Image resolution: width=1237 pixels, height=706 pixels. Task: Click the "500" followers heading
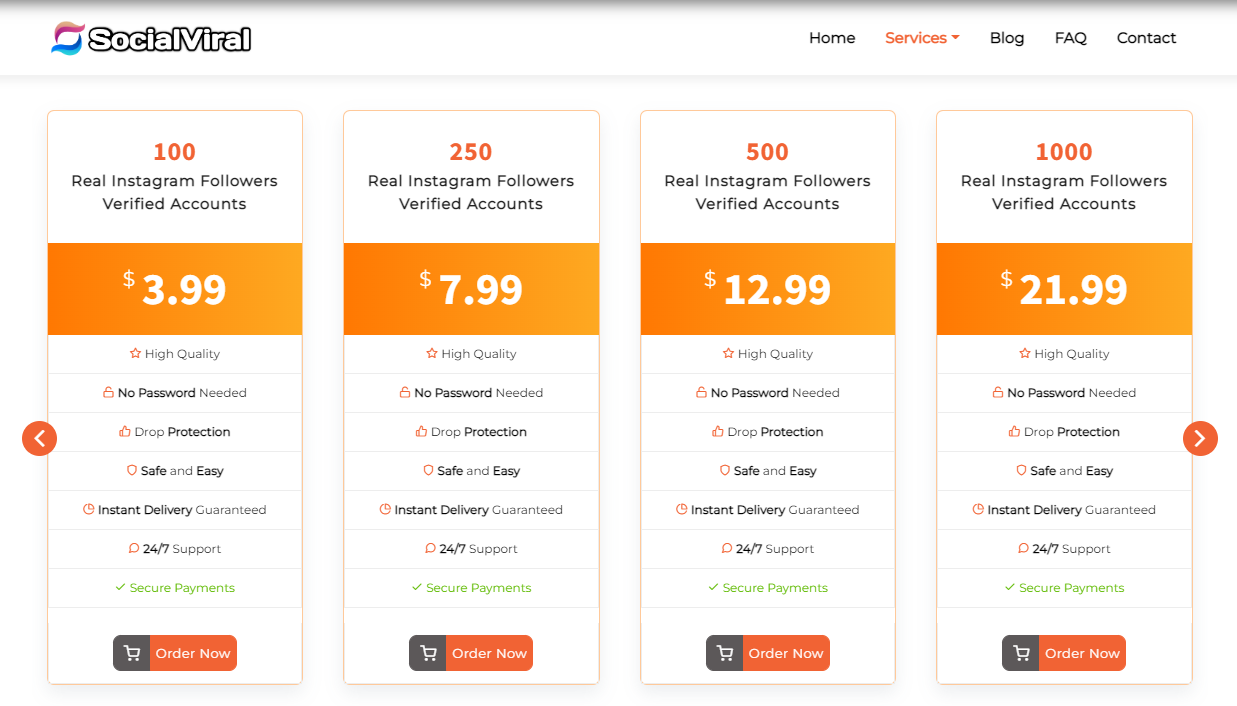tap(767, 152)
